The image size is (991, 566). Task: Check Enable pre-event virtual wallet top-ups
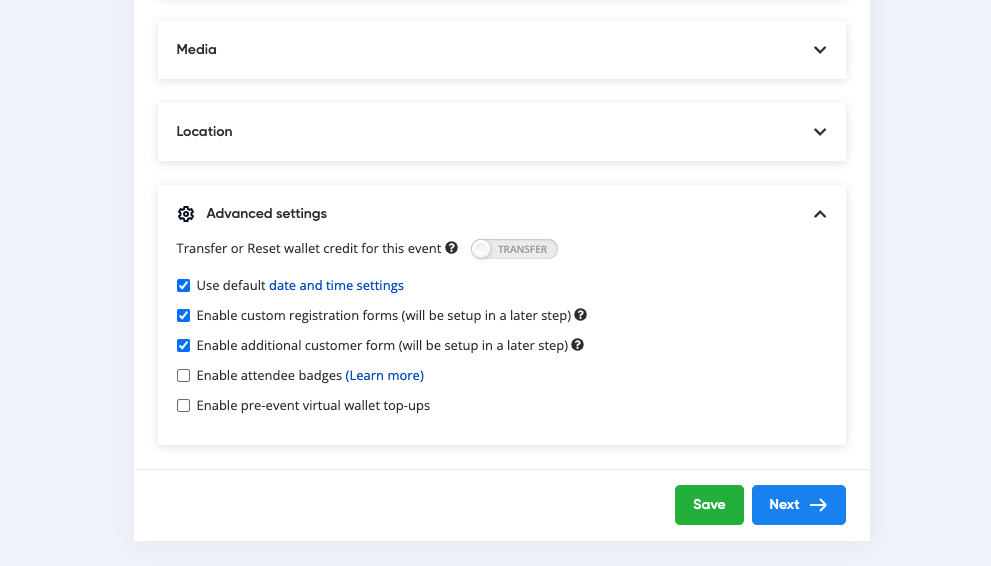(183, 406)
